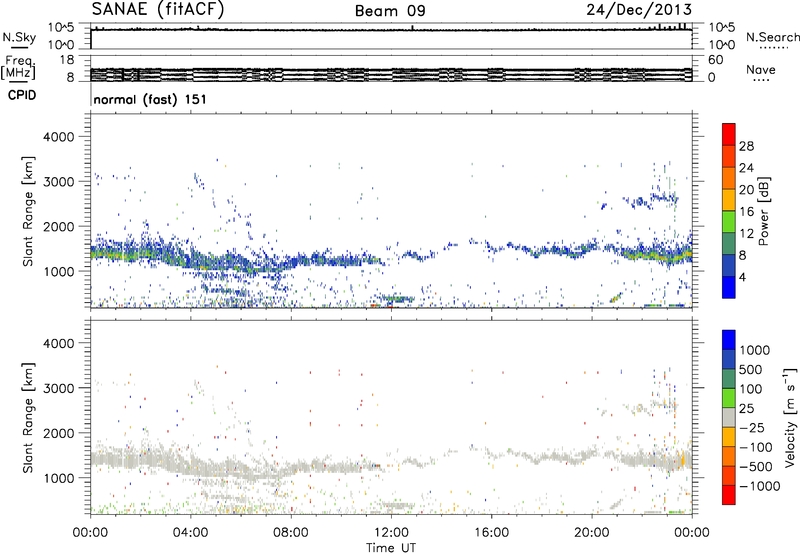800x554 pixels.
Task: Click the SANAE (fitACF) plot title
Action: [158, 9]
